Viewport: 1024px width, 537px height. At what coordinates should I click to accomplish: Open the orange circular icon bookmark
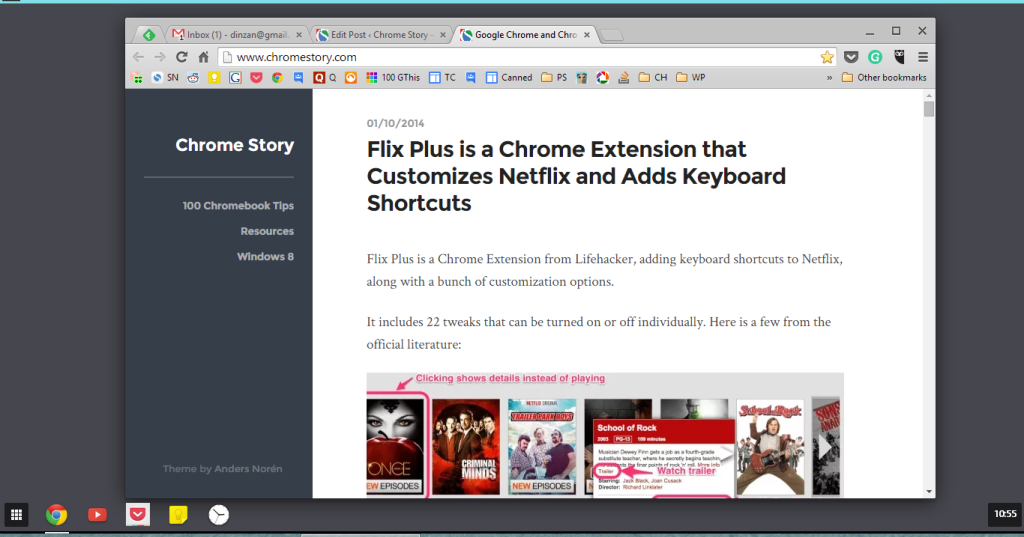click(351, 77)
